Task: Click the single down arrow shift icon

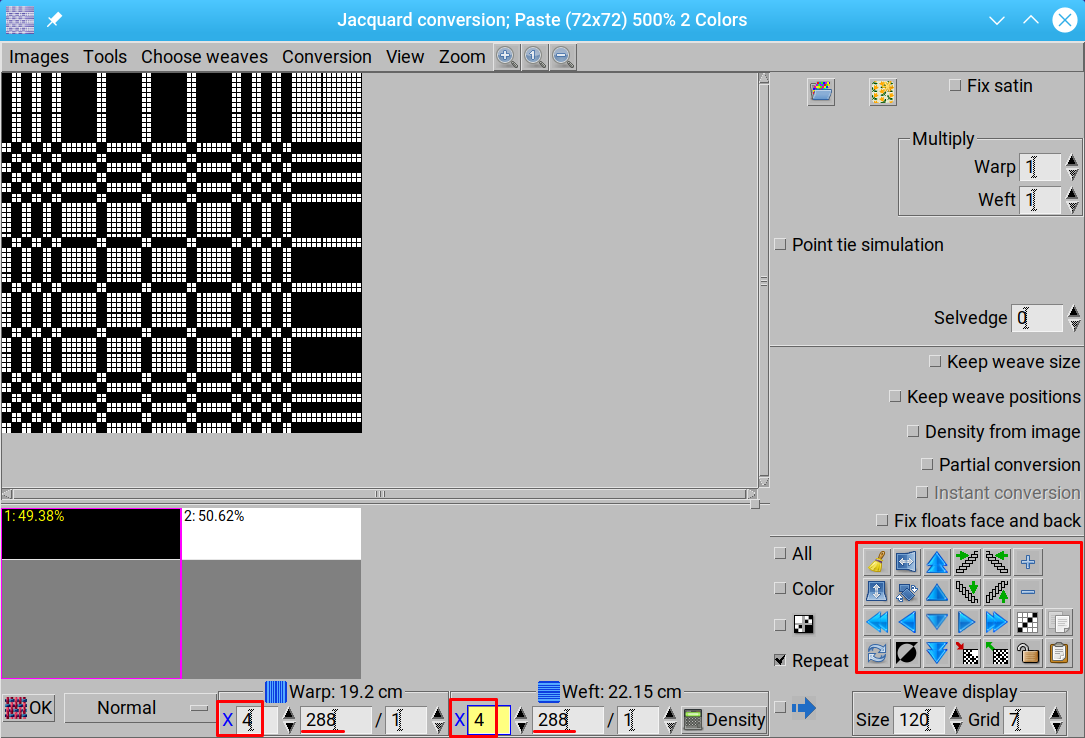Action: click(937, 622)
